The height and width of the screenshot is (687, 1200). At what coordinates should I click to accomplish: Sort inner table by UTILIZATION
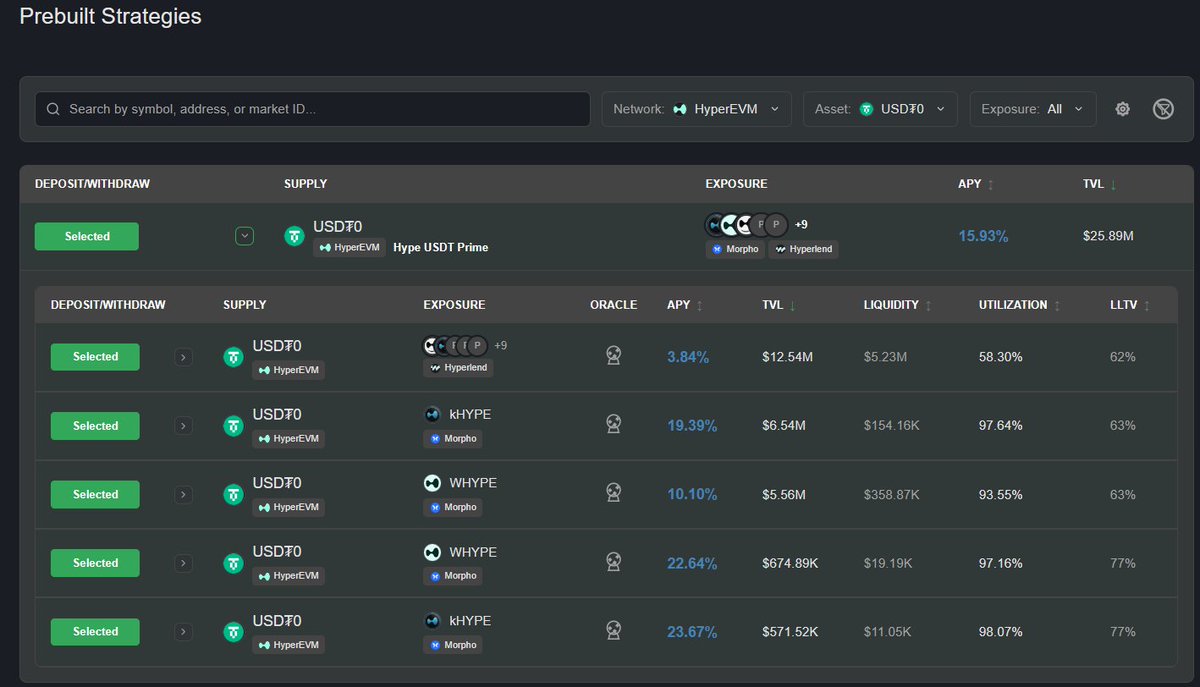1020,305
